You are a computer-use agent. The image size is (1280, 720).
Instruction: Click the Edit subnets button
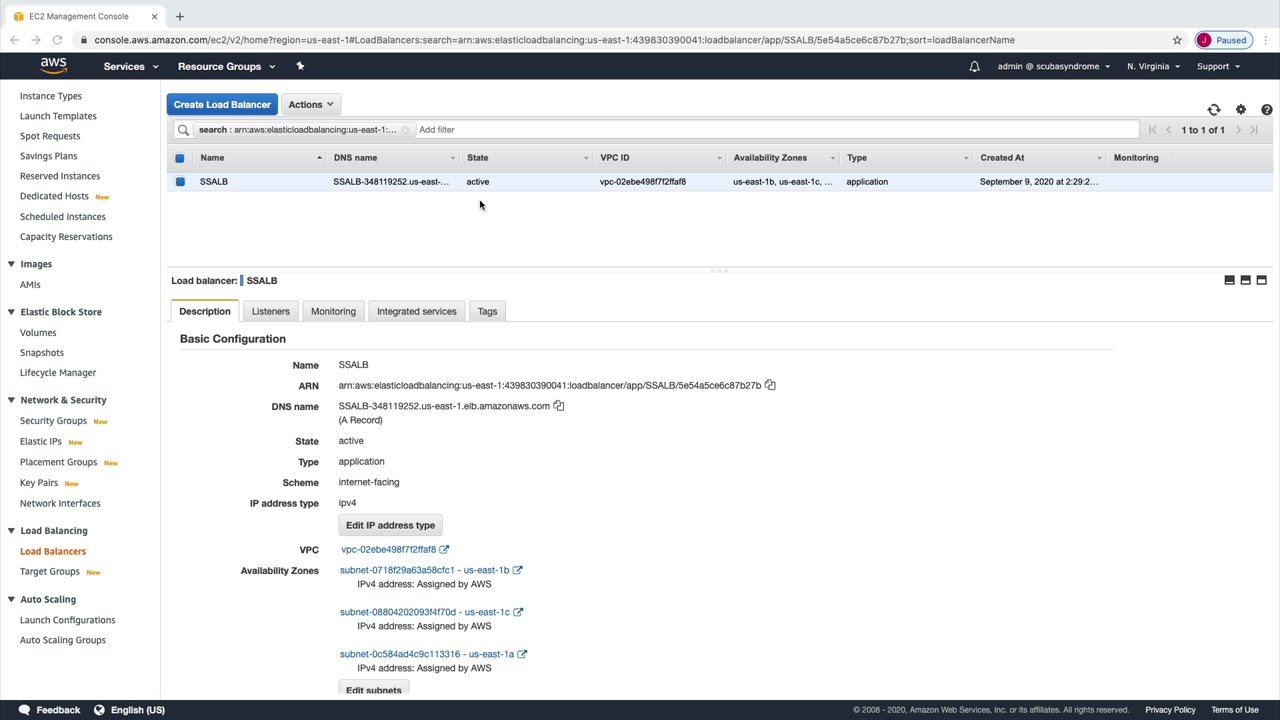pos(373,690)
